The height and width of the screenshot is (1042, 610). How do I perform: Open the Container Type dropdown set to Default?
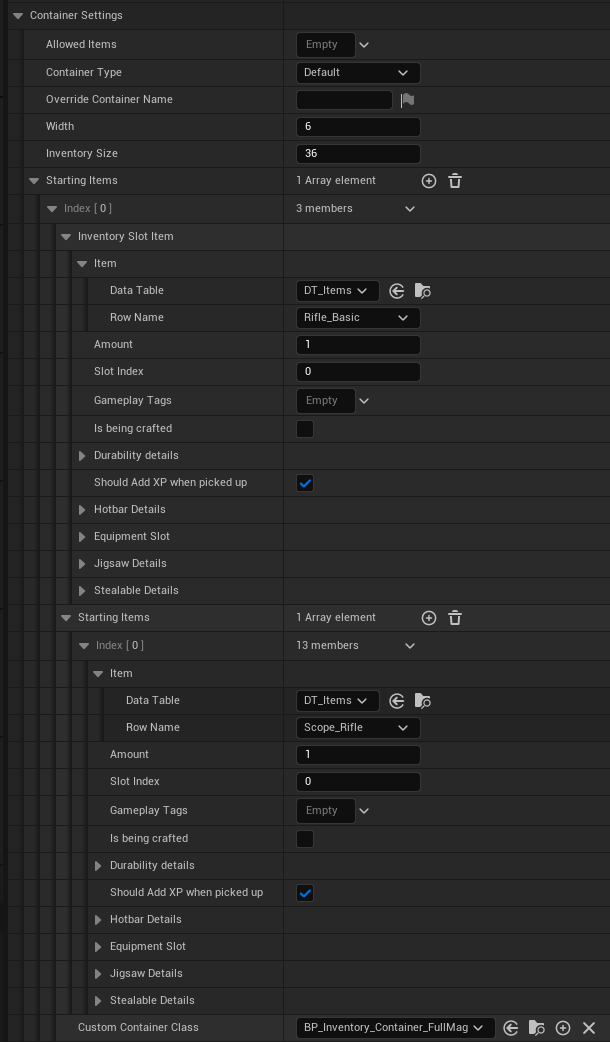coord(358,72)
